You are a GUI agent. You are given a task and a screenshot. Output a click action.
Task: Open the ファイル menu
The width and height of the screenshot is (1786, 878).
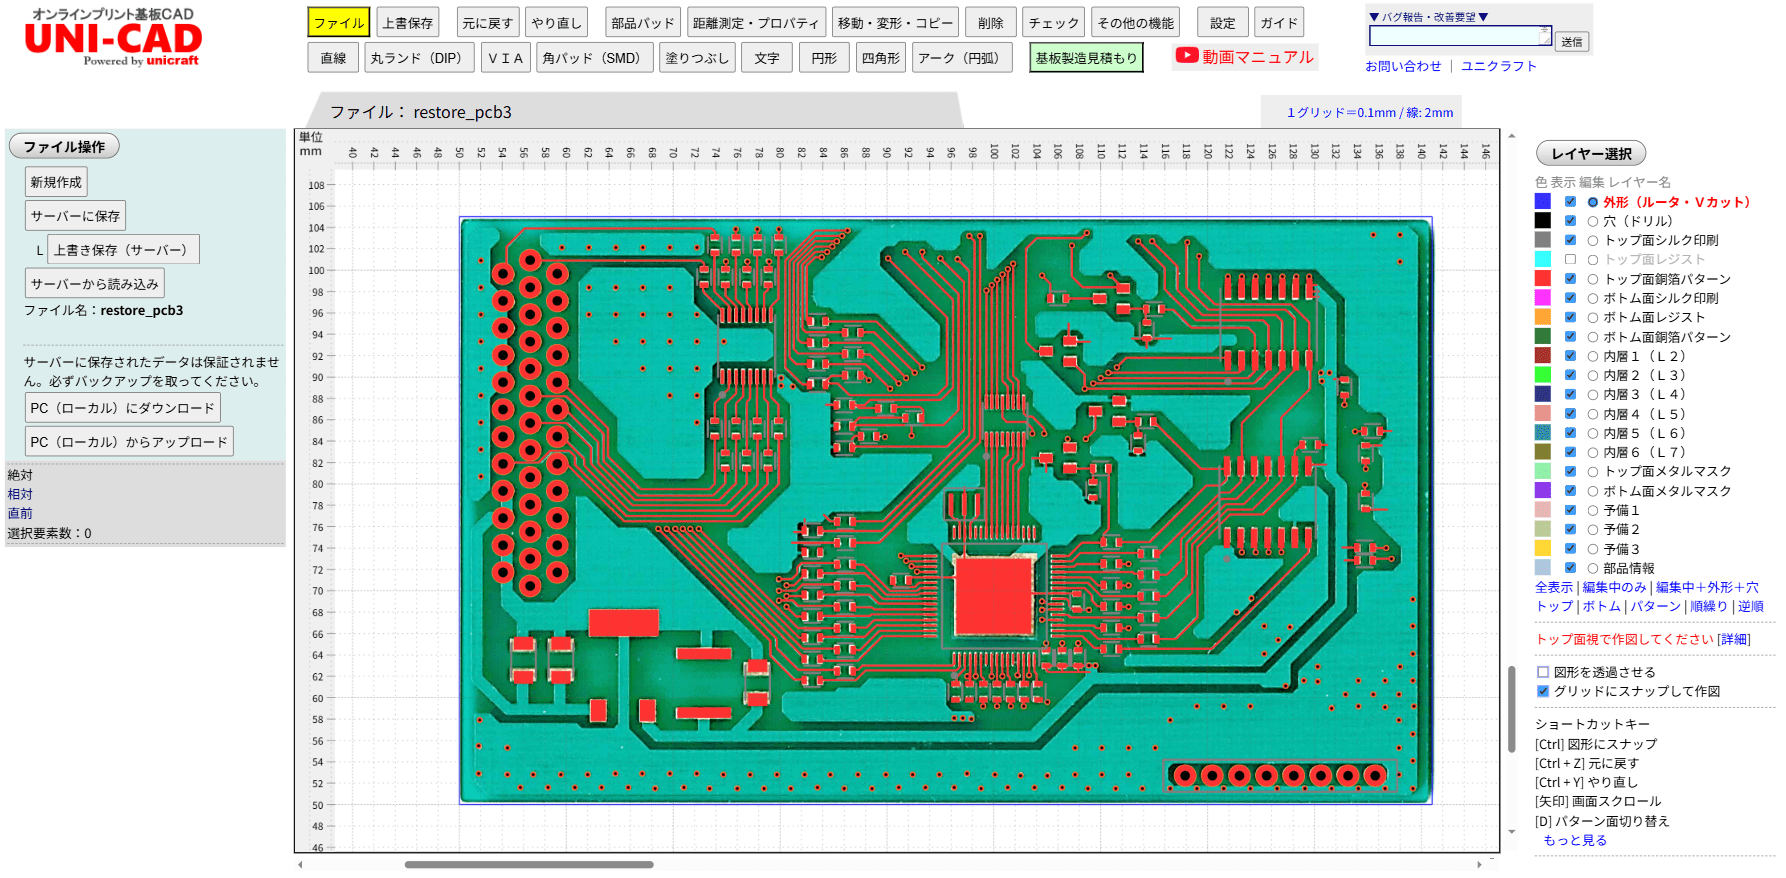pos(339,23)
